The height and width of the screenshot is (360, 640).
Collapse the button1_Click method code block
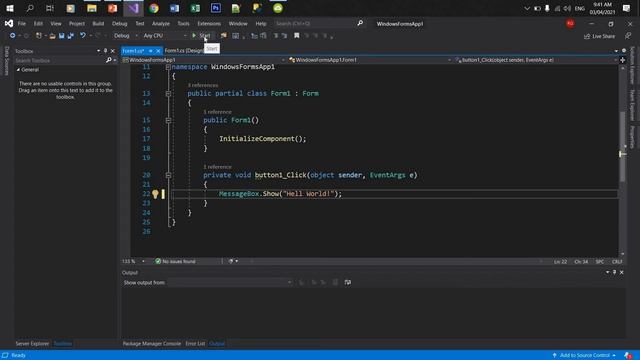pos(168,175)
